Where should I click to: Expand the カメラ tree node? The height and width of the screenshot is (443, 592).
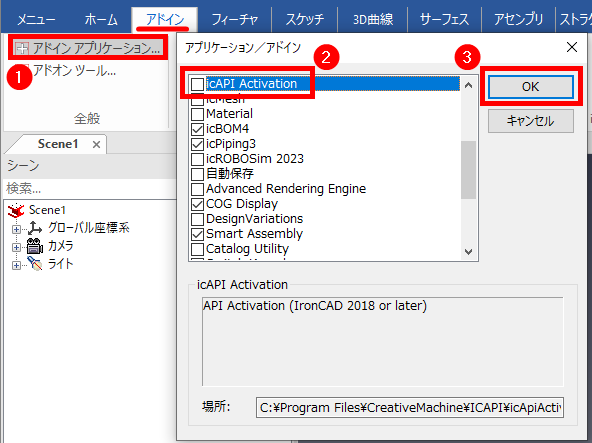click(16, 247)
